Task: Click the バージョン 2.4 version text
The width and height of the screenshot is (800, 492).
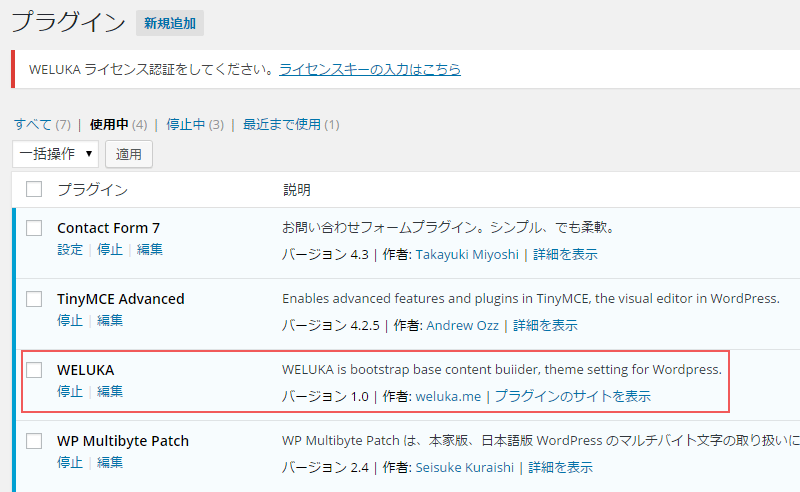Action: pyautogui.click(x=325, y=467)
